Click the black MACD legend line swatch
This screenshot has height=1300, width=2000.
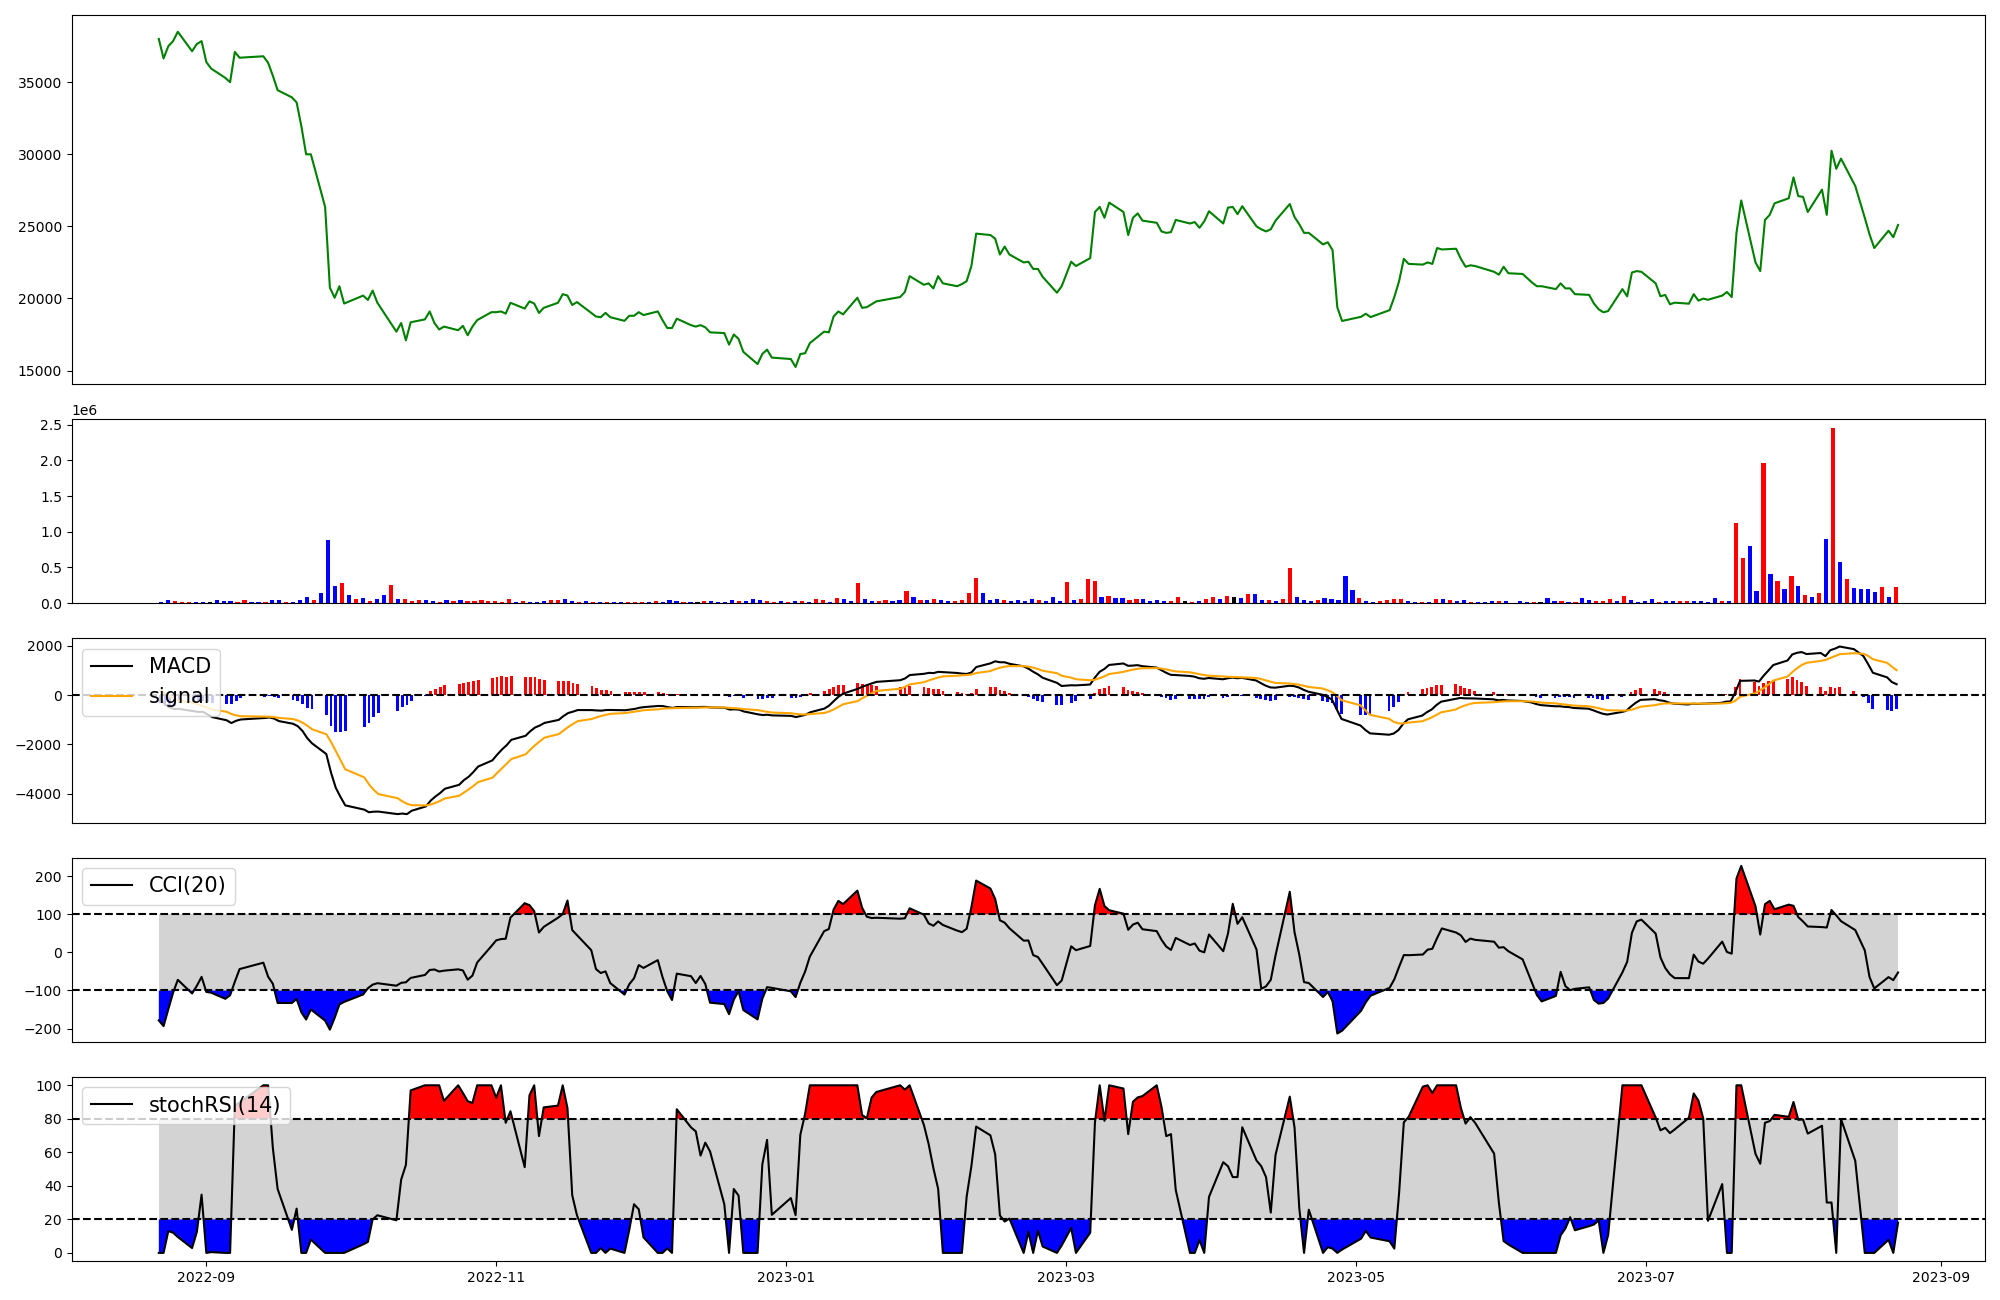click(x=112, y=666)
